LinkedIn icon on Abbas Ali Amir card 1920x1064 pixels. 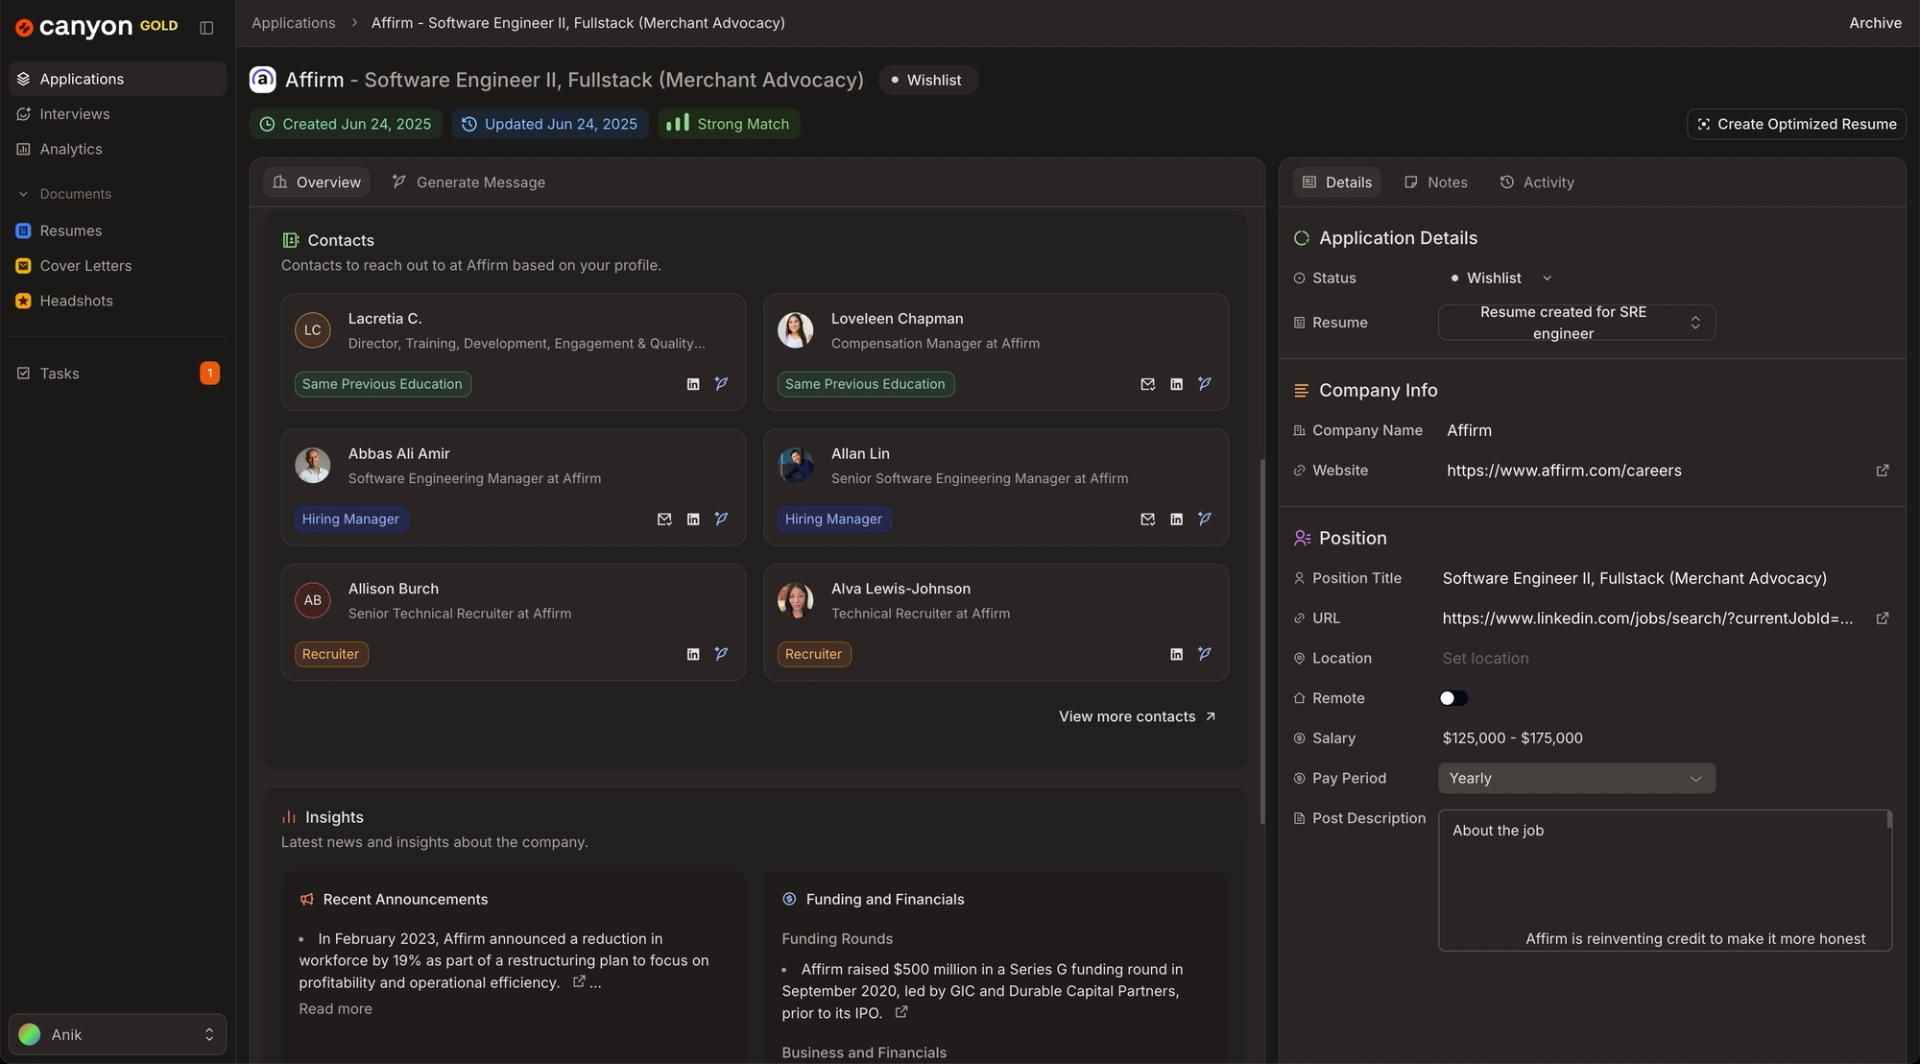pos(693,519)
